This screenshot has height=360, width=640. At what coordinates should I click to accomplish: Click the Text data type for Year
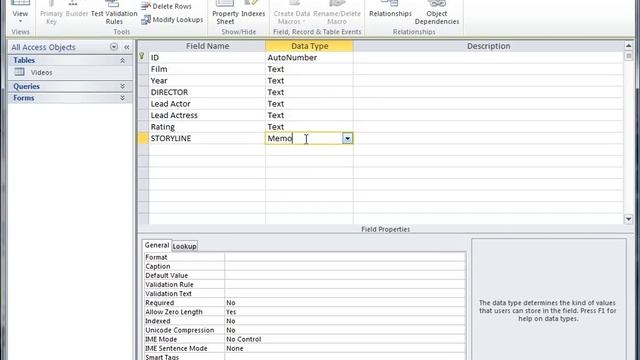pyautogui.click(x=309, y=80)
